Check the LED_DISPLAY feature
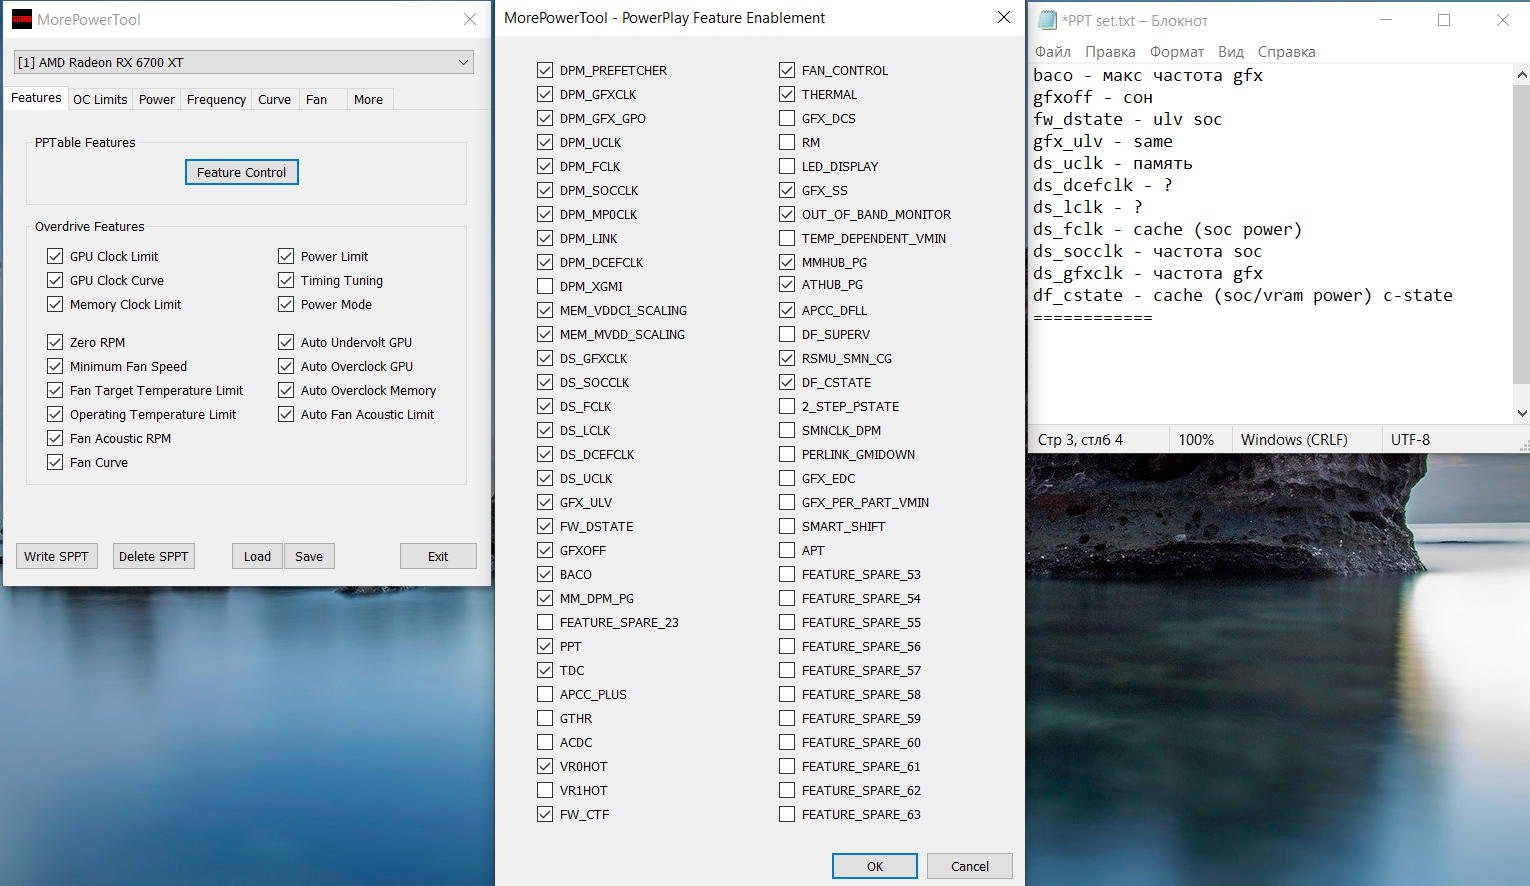 [x=787, y=166]
